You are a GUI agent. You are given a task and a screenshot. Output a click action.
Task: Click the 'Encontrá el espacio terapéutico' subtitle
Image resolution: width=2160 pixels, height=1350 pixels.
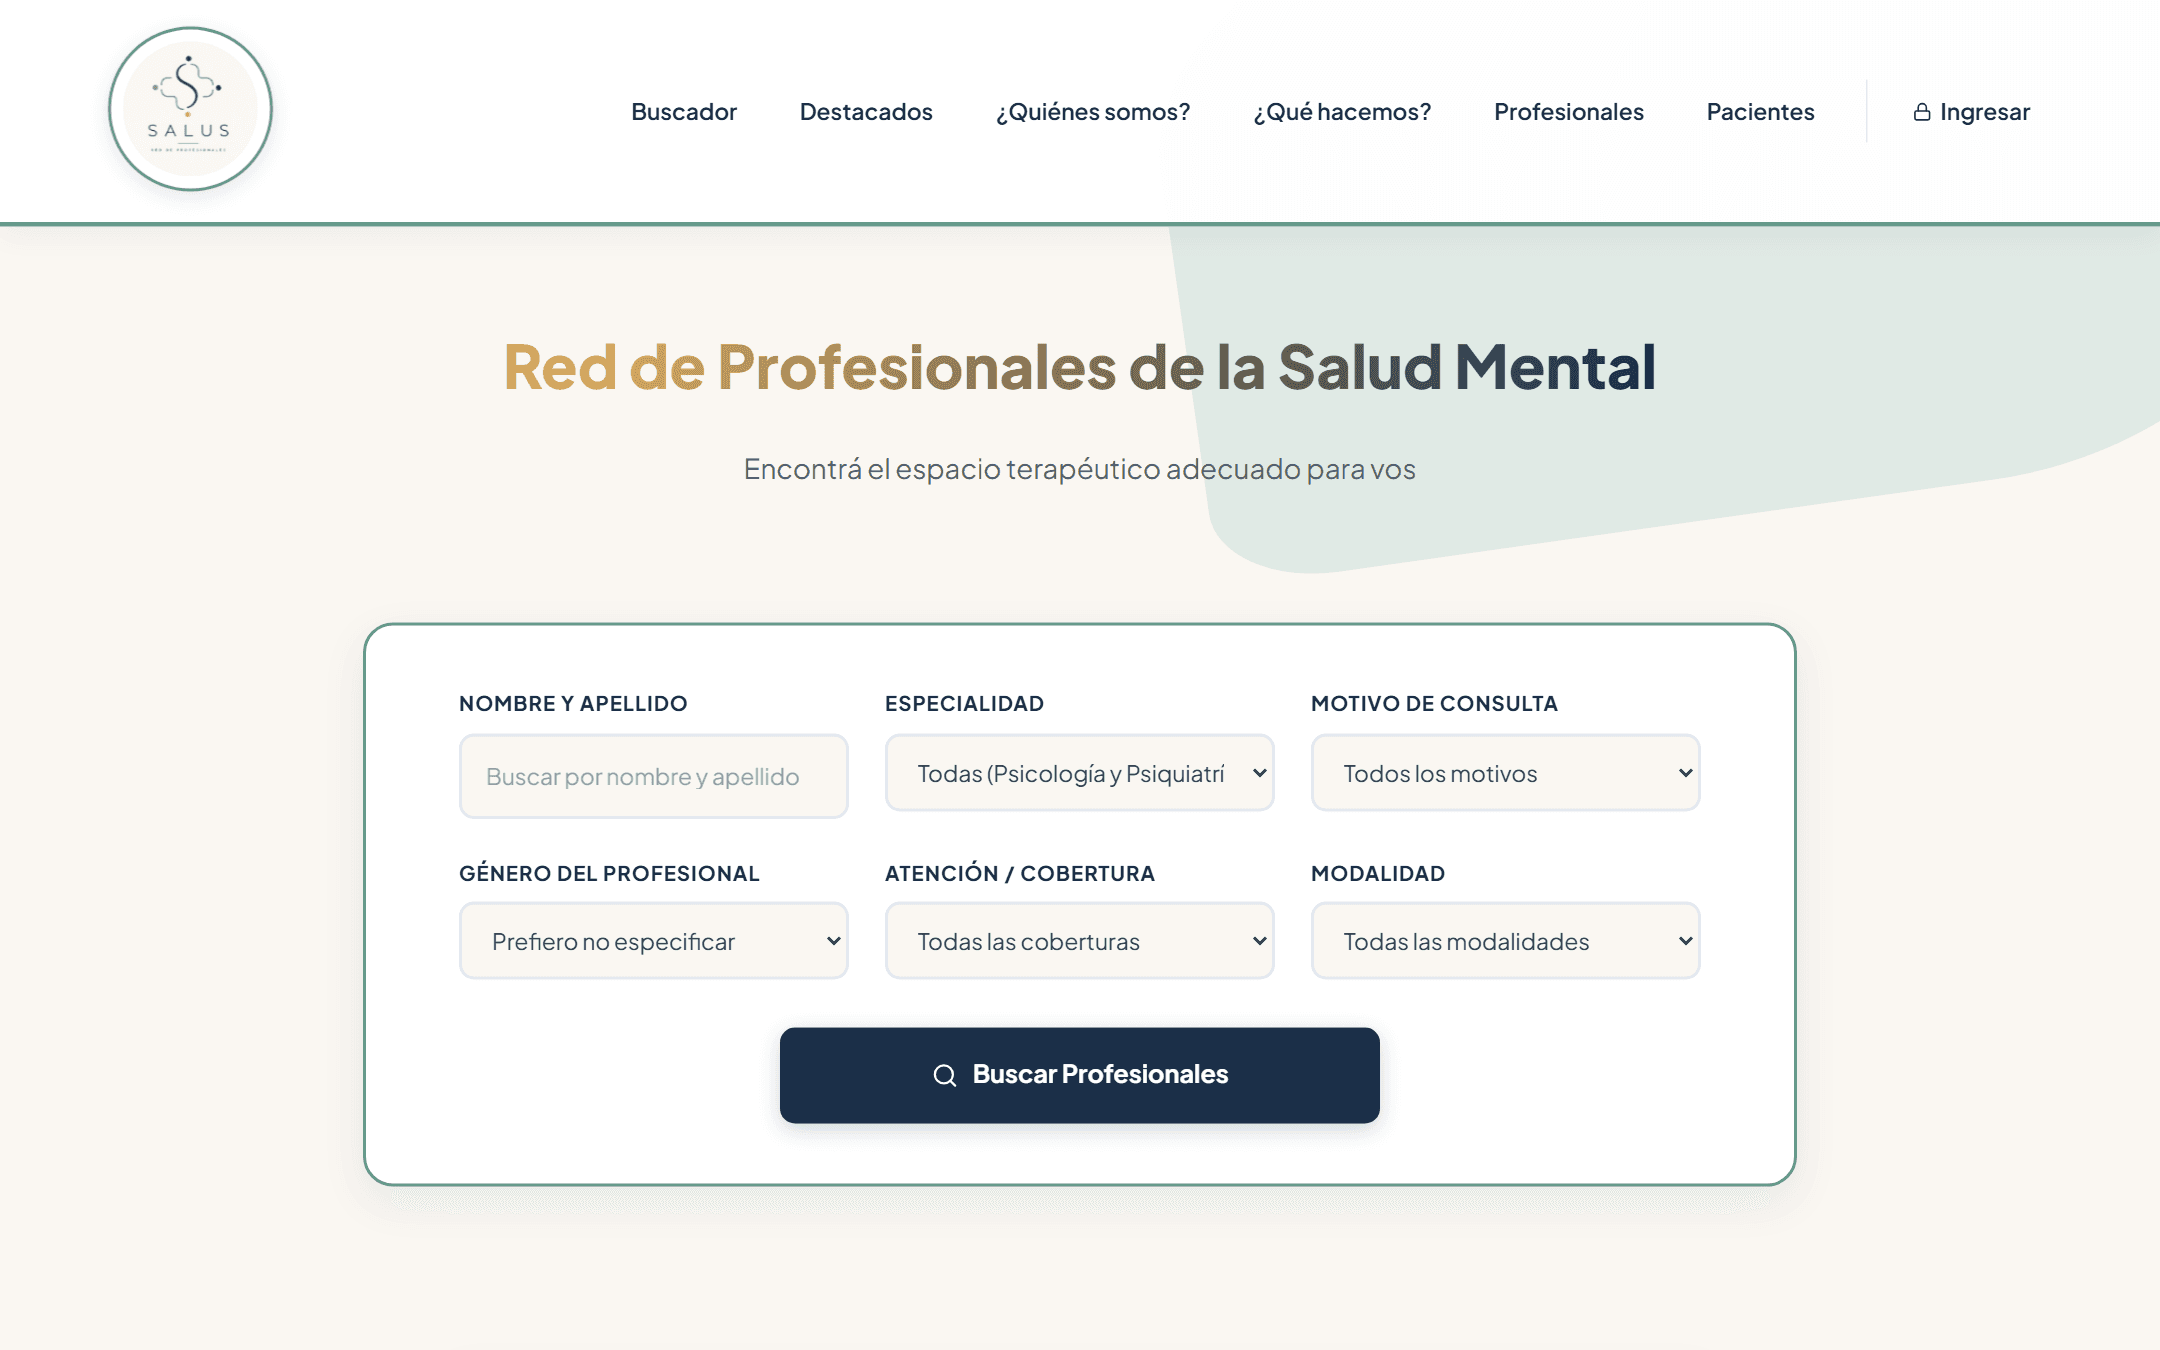coord(1079,469)
